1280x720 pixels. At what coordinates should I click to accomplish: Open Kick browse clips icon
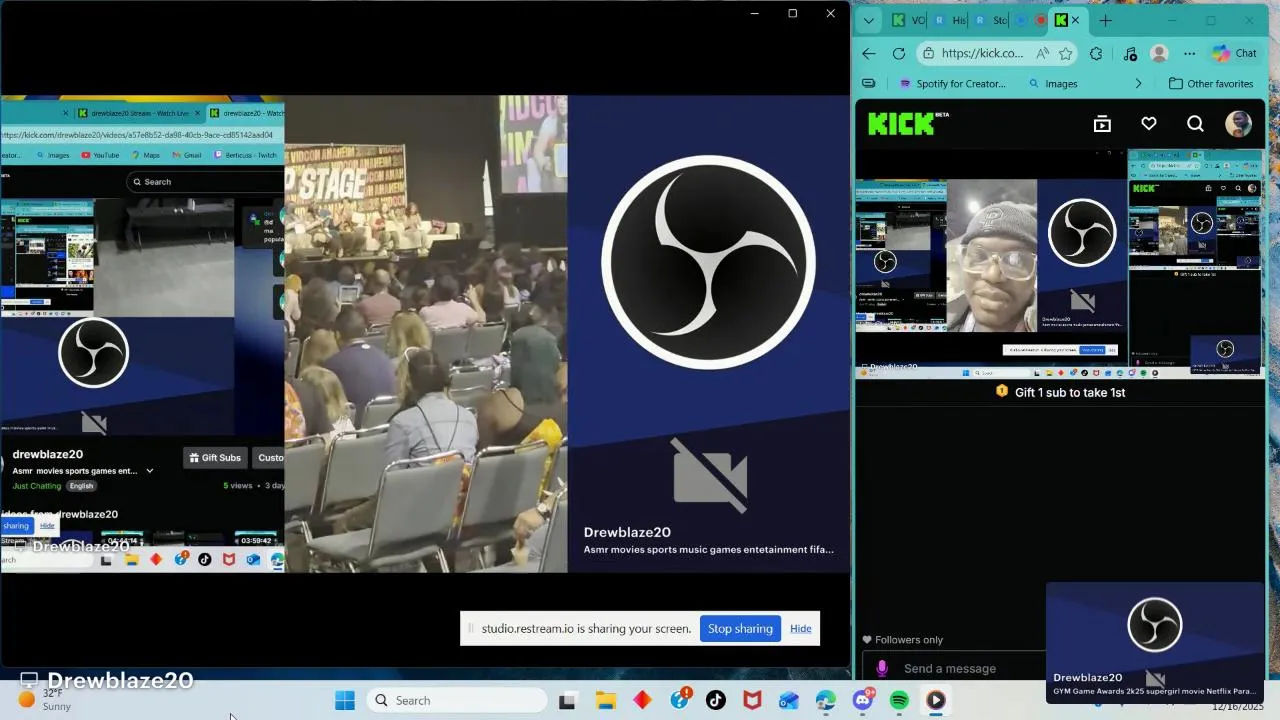tap(1102, 124)
